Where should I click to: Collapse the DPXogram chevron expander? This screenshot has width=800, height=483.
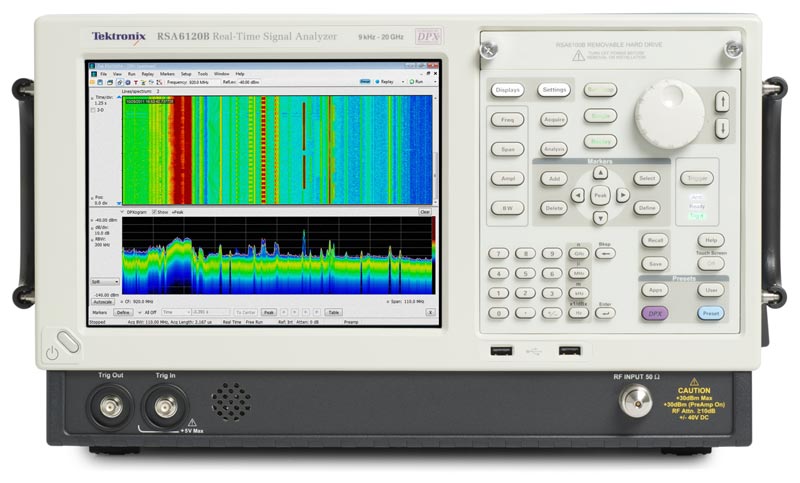coord(122,212)
